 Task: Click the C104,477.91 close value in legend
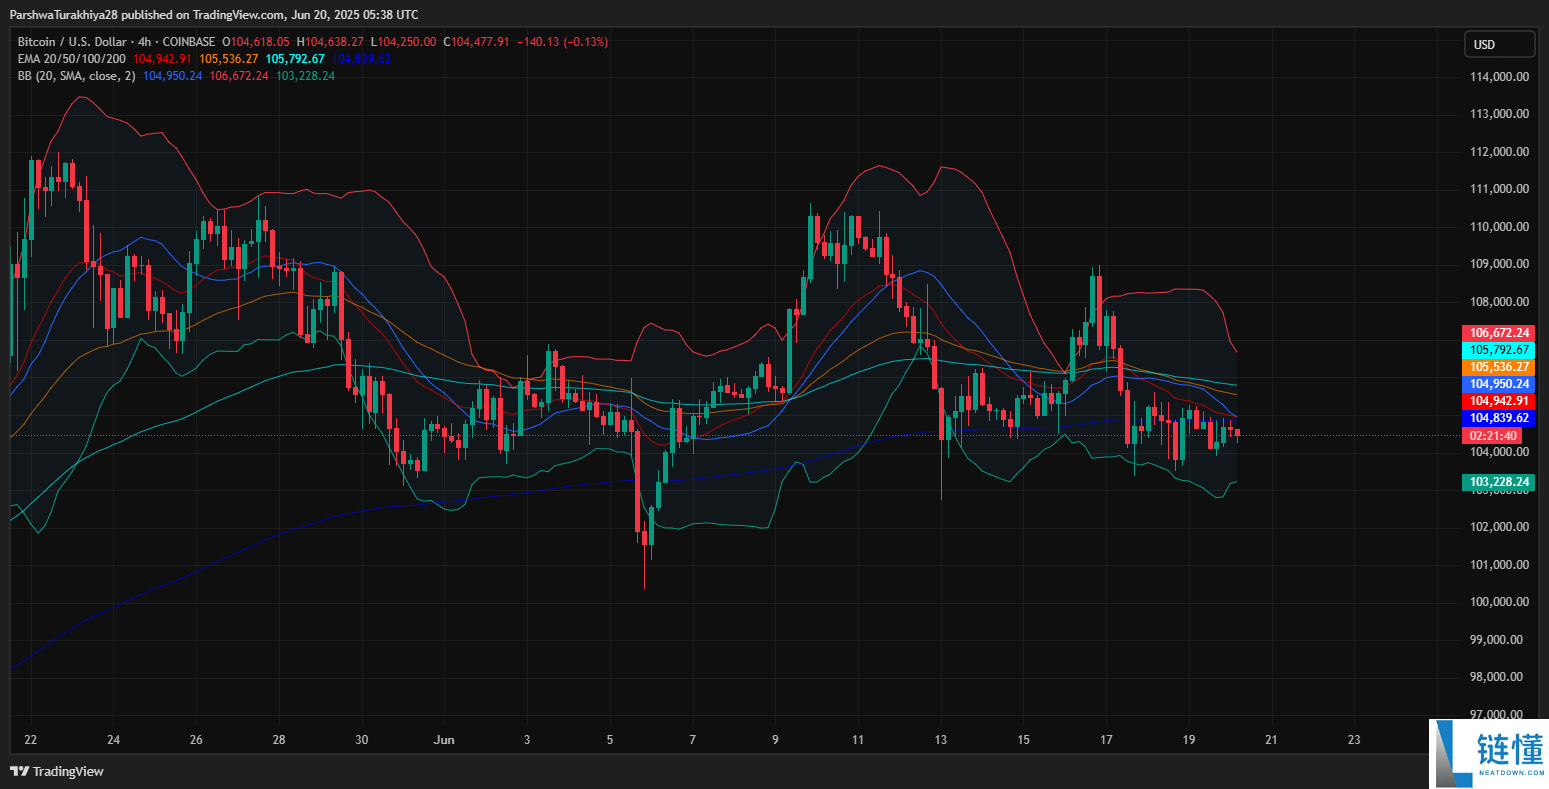(480, 42)
